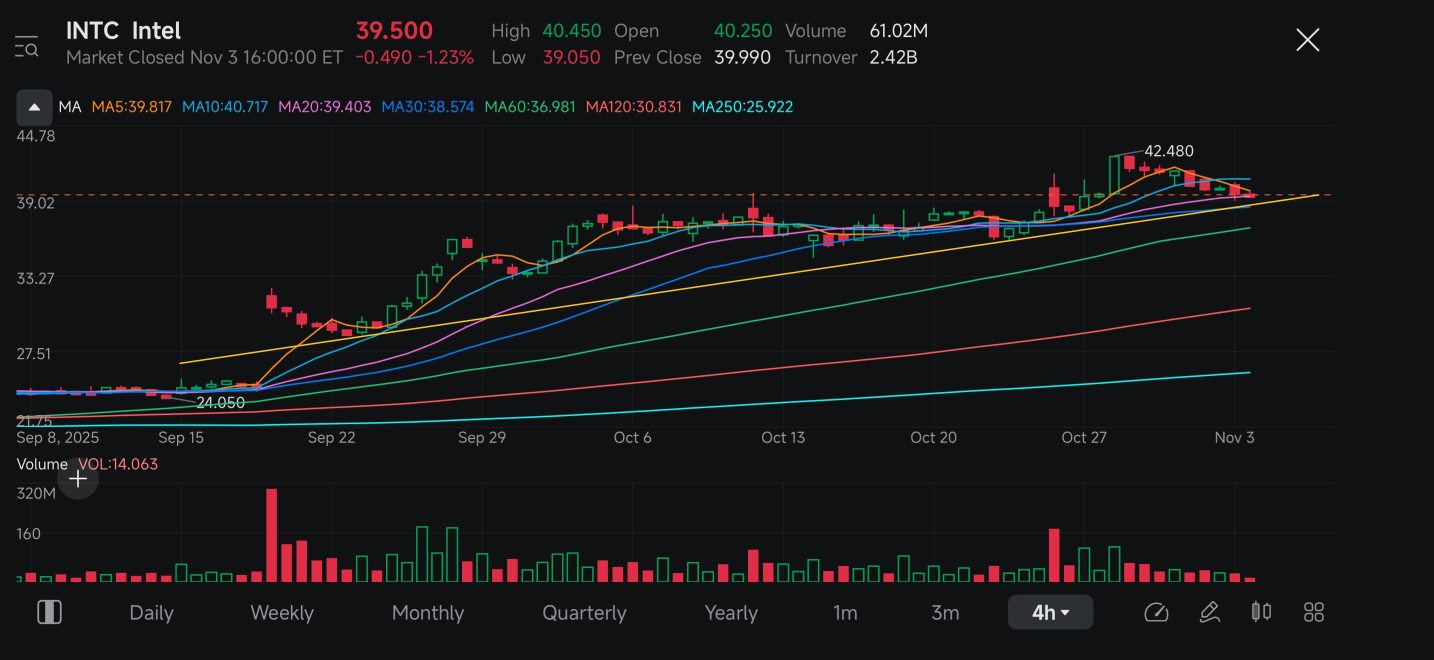Screen dimensions: 1434x660
Task: Open the 4h interval dropdown
Action: [1050, 612]
